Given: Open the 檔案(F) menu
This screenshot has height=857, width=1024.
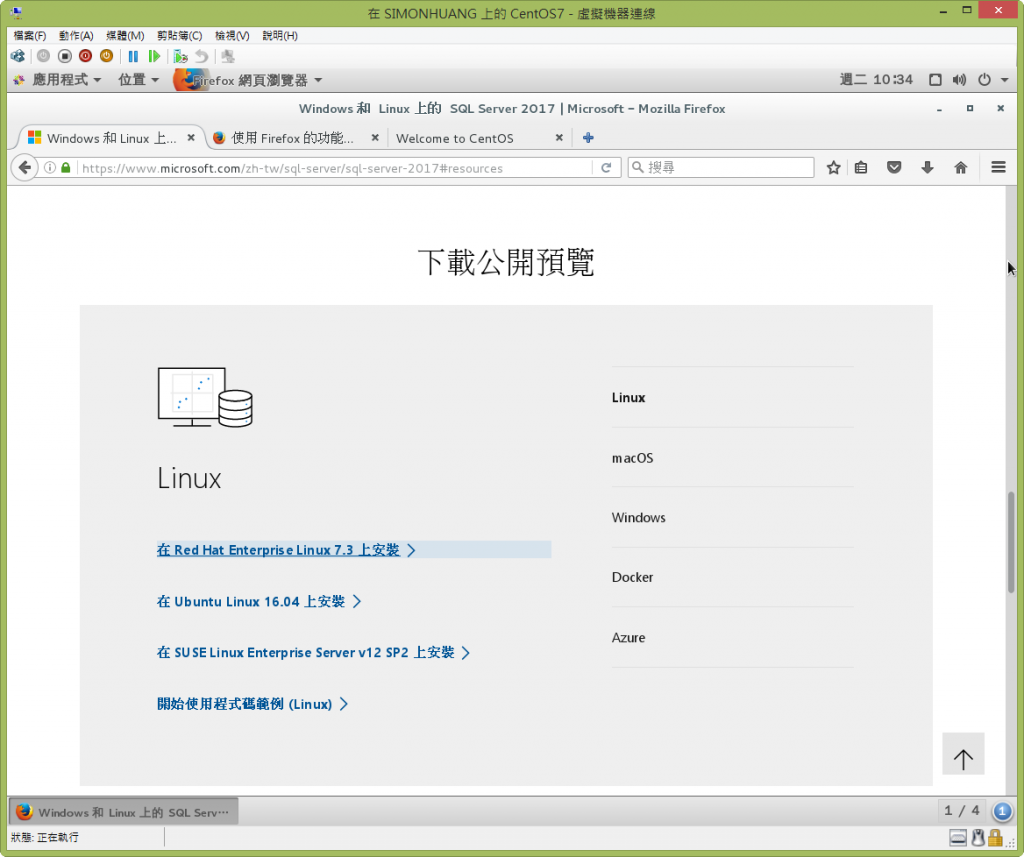Looking at the screenshot, I should (29, 35).
